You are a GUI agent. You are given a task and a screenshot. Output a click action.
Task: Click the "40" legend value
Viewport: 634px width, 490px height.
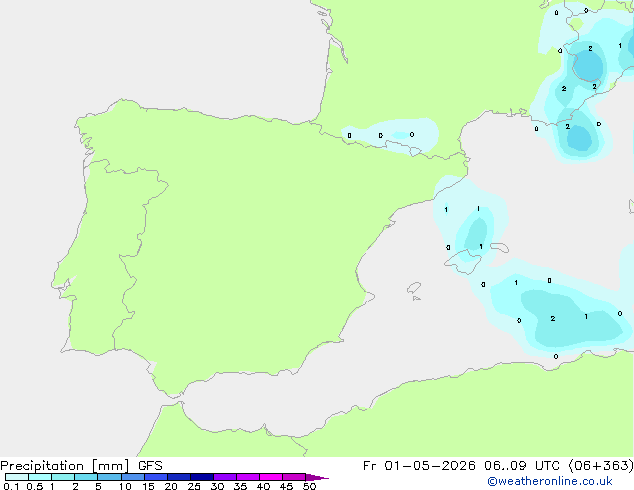click(x=263, y=486)
